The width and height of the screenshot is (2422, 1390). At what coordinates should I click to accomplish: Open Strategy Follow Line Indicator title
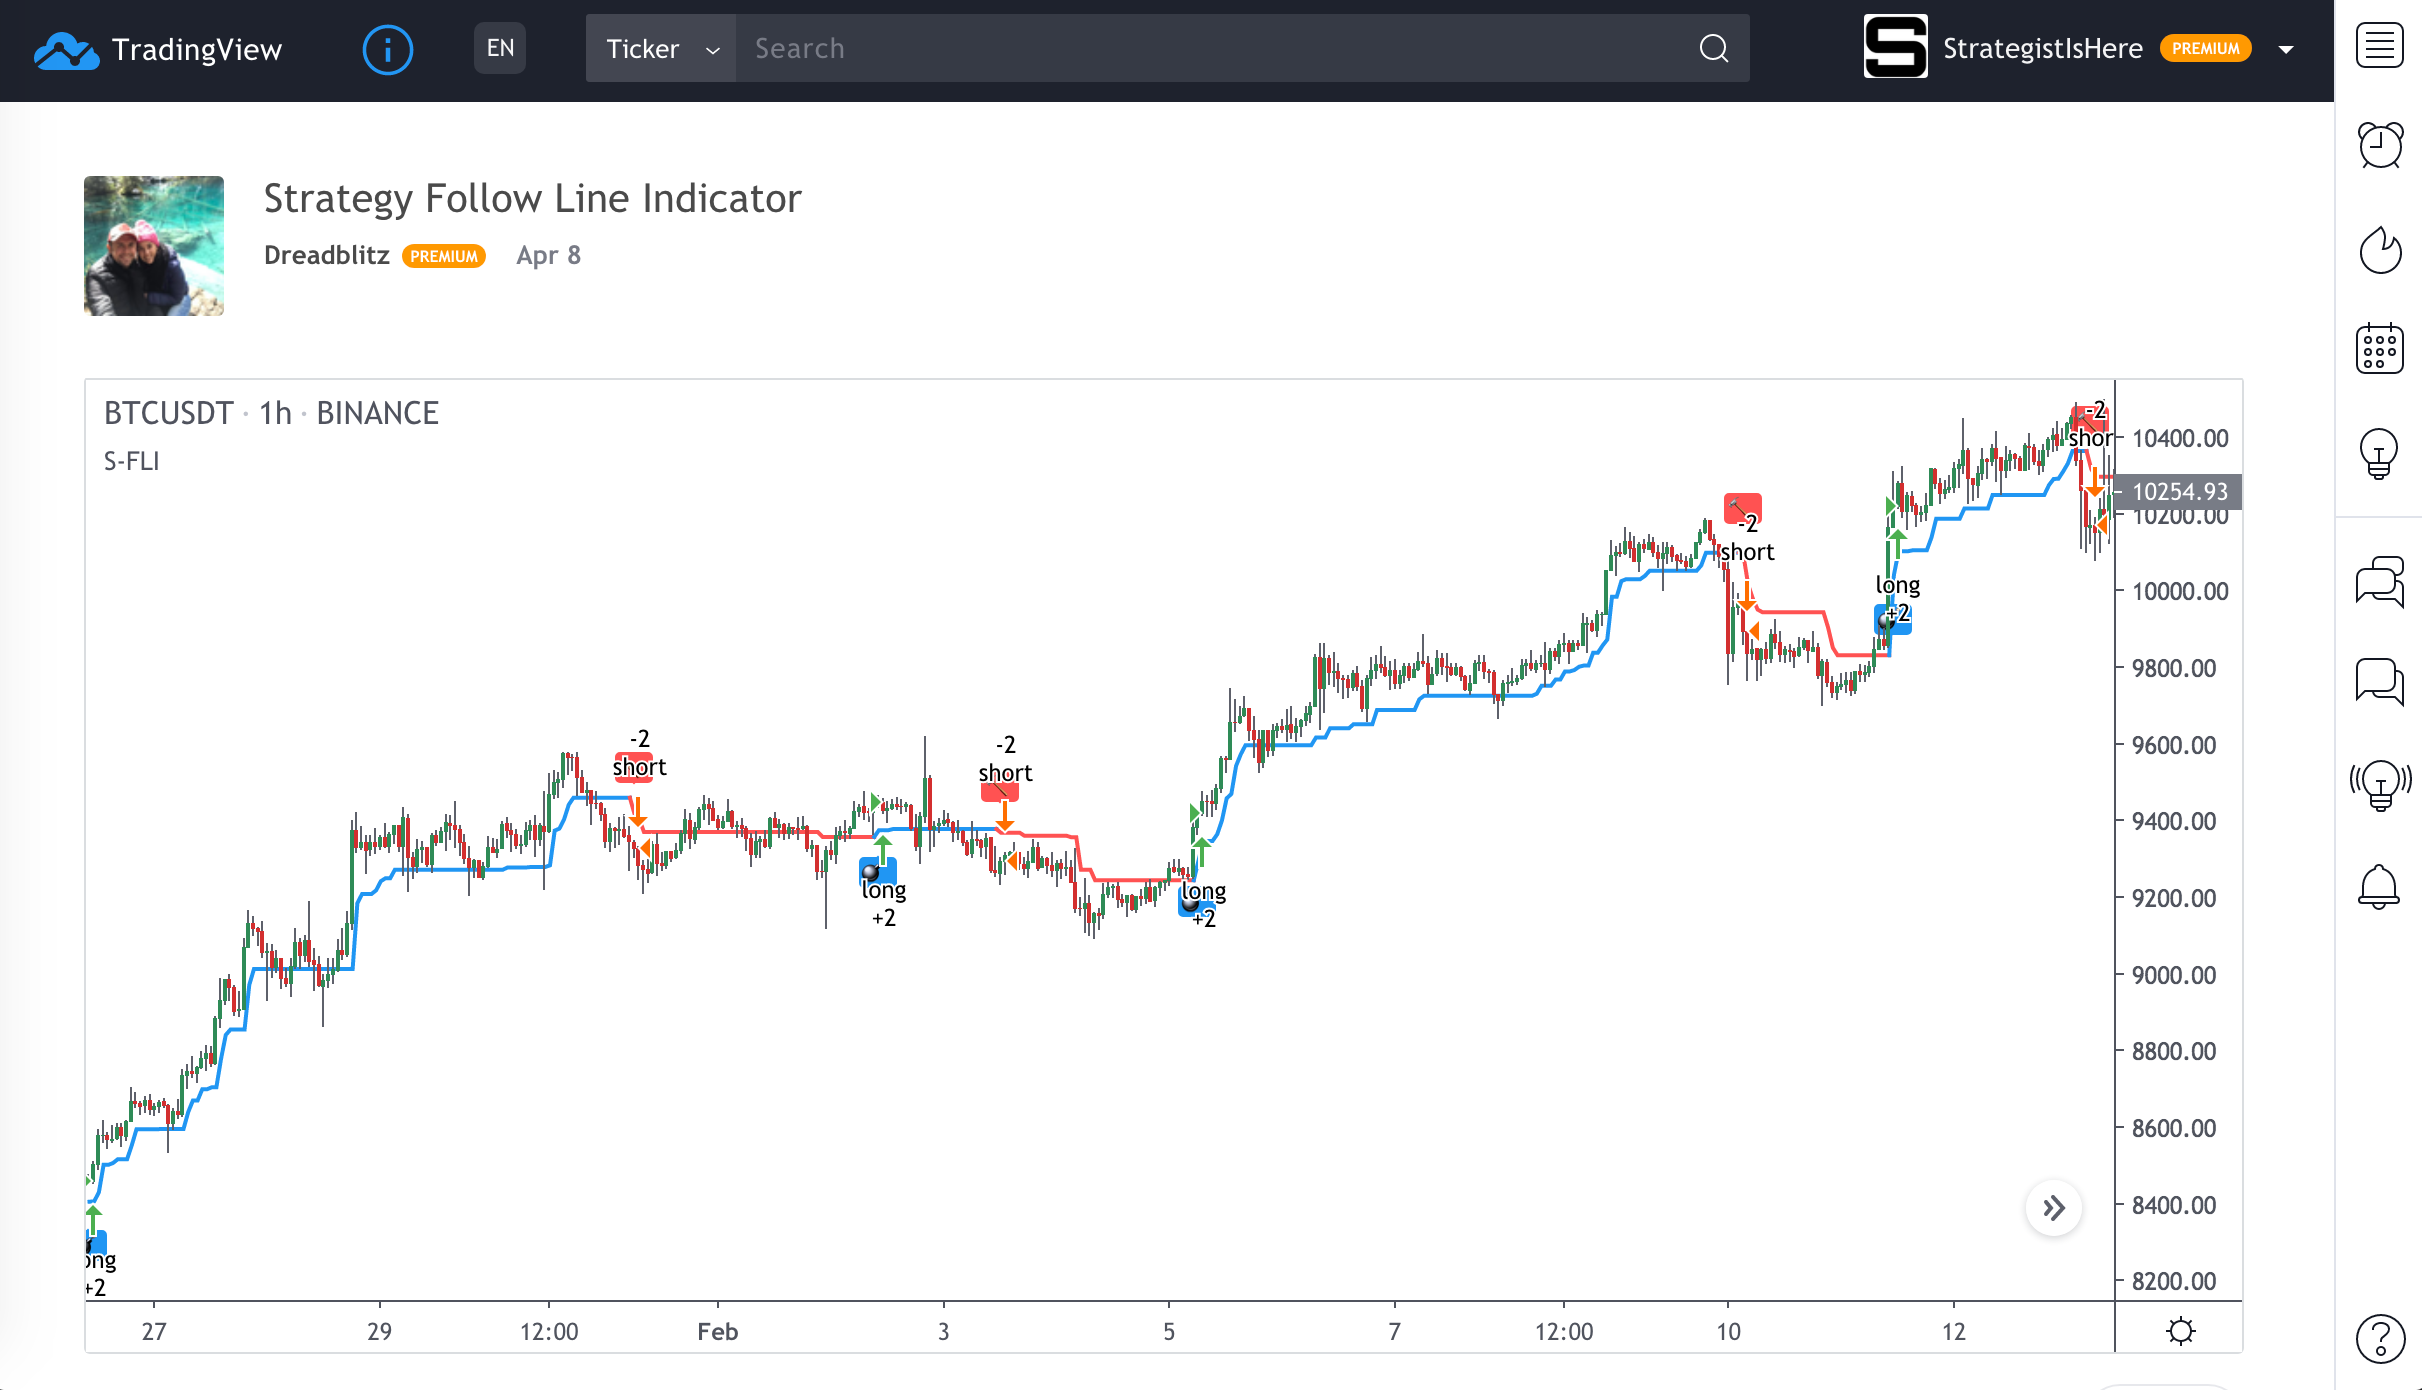coord(533,199)
